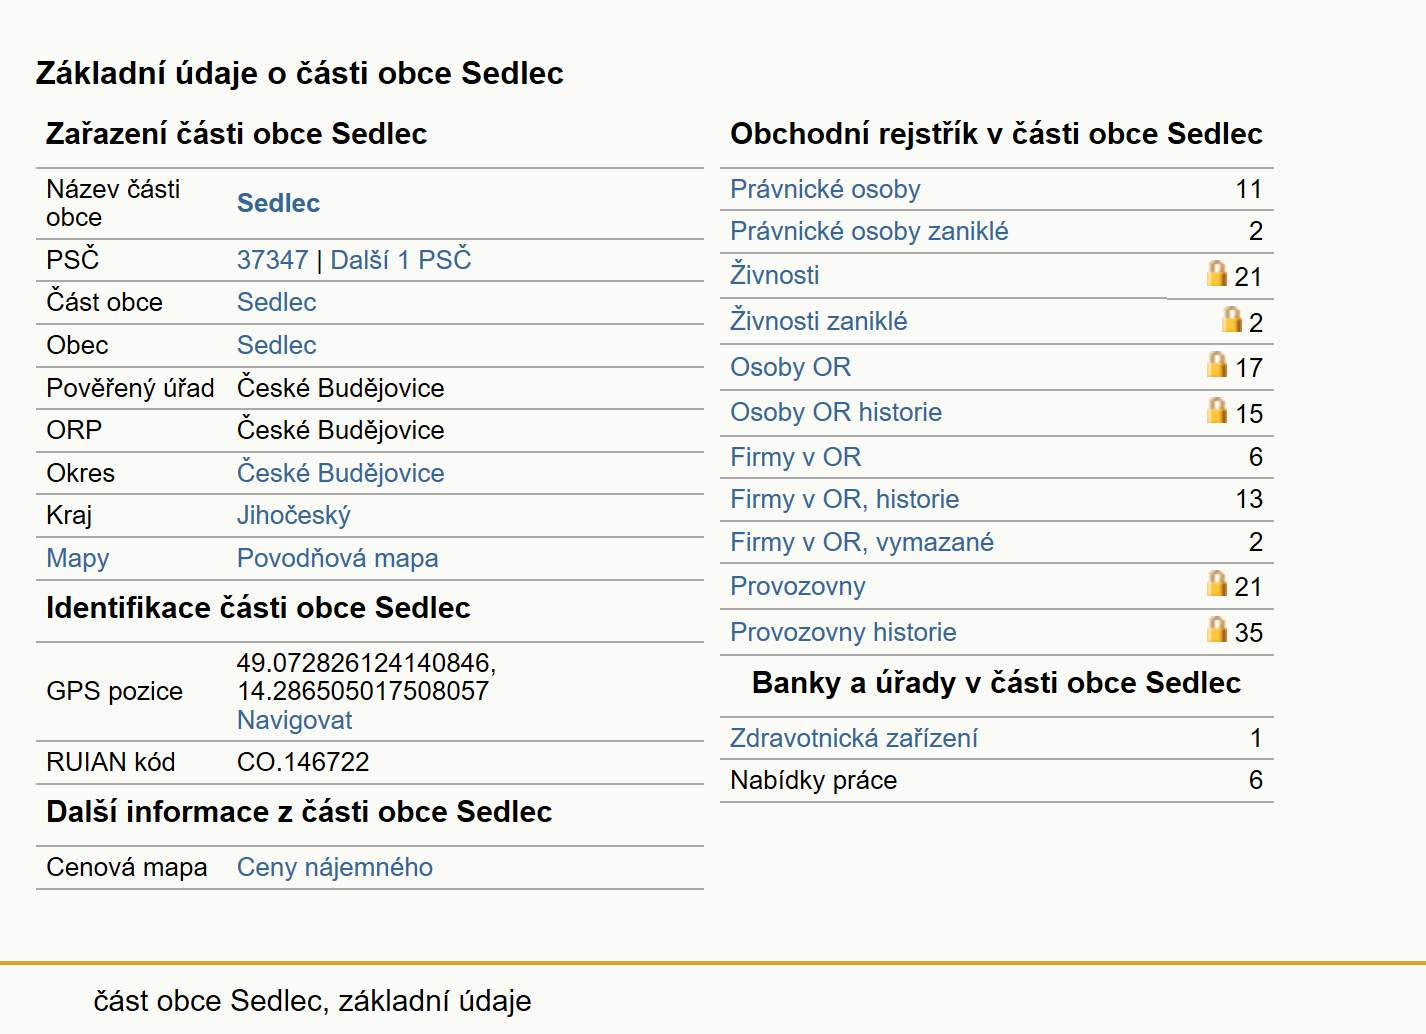1426x1034 pixels.
Task: Select the bold Sedlec name link
Action: point(278,203)
